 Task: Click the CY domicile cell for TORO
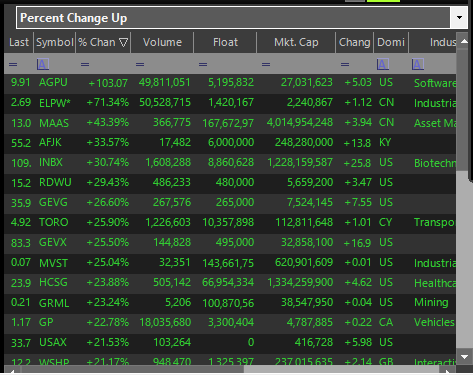coord(385,223)
